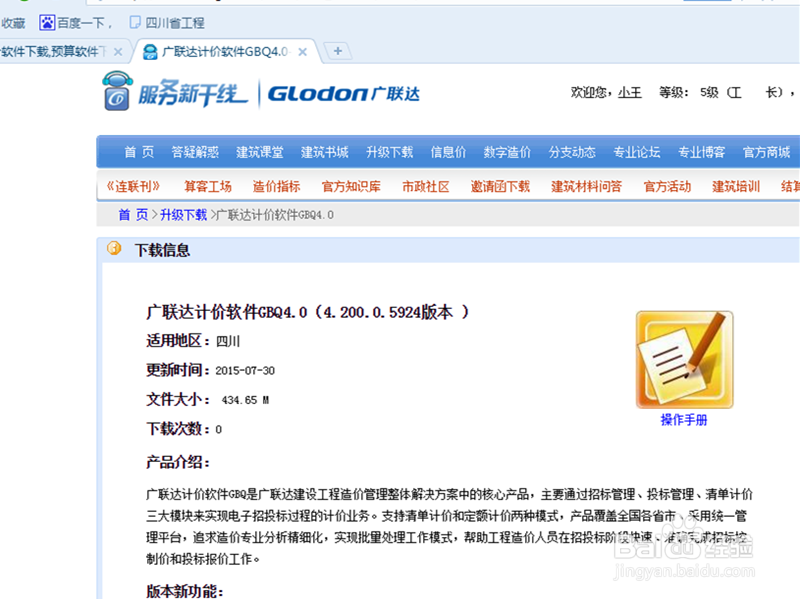Image resolution: width=800 pixels, height=599 pixels.
Task: Close the 软件下载,预算软件 tab
Action: point(118,52)
